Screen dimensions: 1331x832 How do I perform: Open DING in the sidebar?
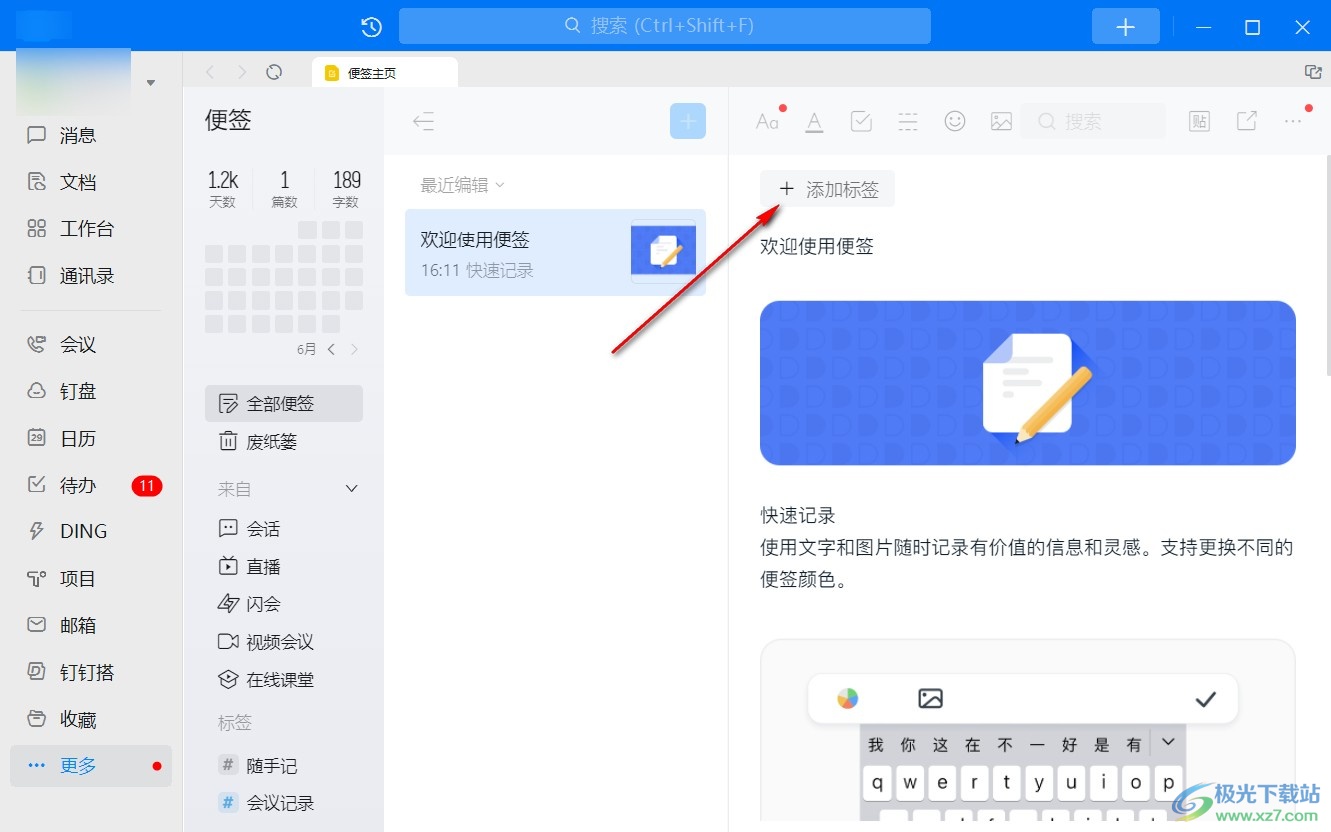point(91,532)
